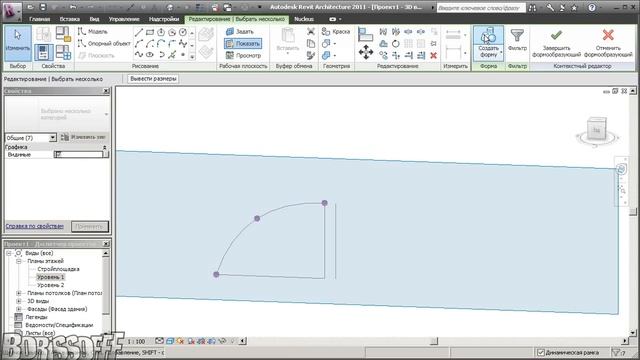The image size is (640, 360).
Task: Click the red X Delete tool
Action: coord(433,55)
